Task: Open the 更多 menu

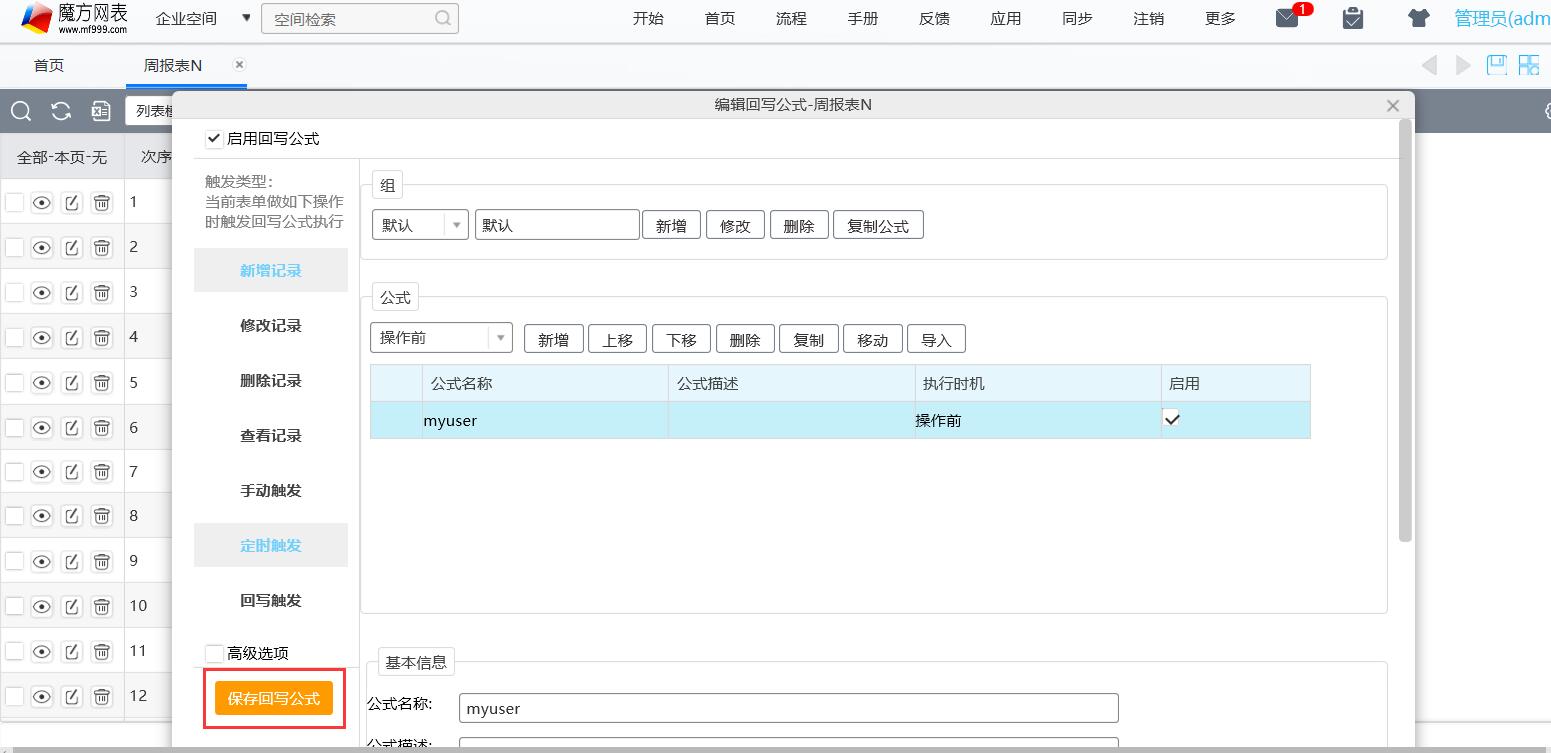Action: (x=1220, y=18)
